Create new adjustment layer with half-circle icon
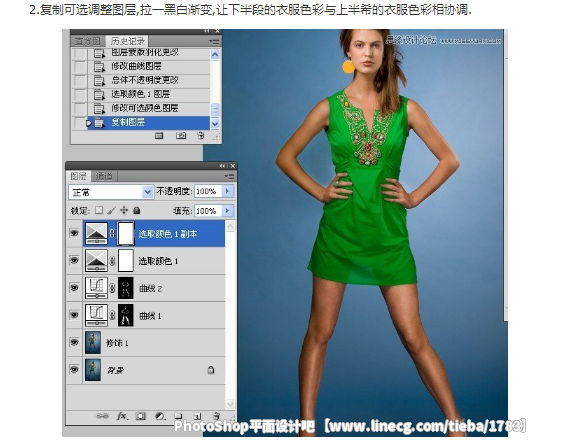This screenshot has width=582, height=445. click(160, 416)
